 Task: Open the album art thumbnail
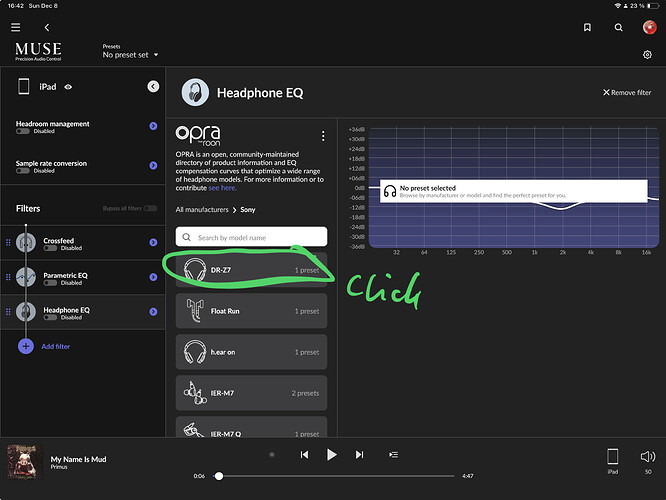click(25, 462)
